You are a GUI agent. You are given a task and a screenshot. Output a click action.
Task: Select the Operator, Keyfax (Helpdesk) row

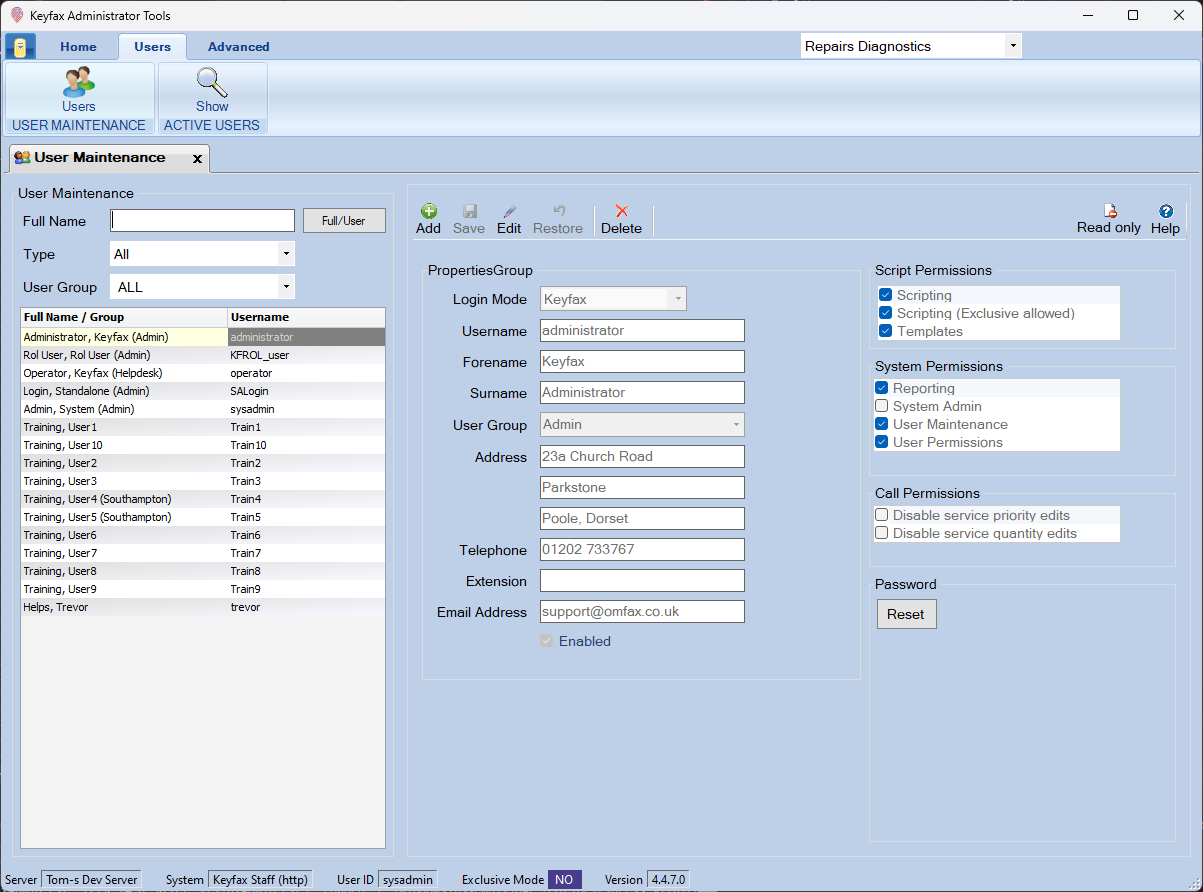203,373
